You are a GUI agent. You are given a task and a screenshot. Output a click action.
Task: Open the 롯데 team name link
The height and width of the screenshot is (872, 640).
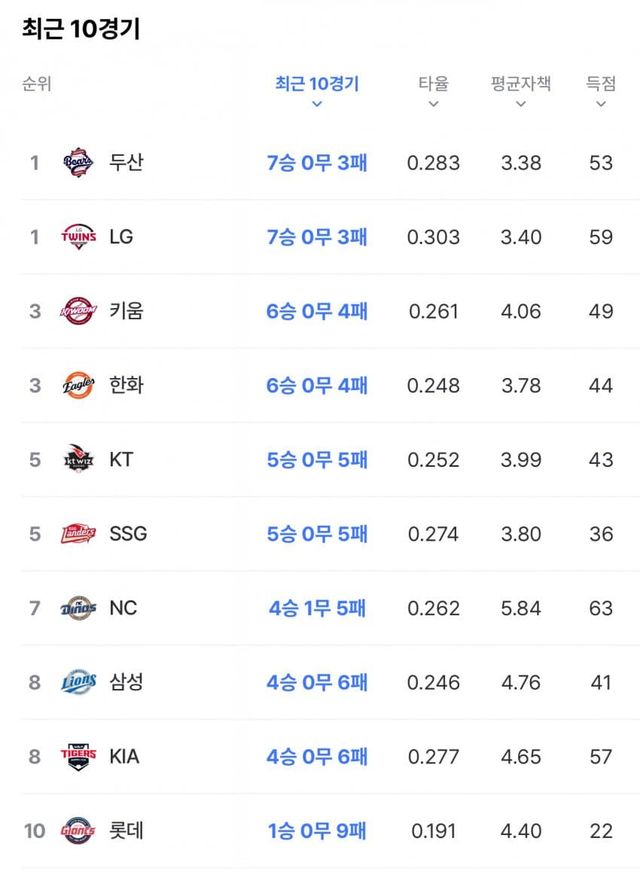126,830
